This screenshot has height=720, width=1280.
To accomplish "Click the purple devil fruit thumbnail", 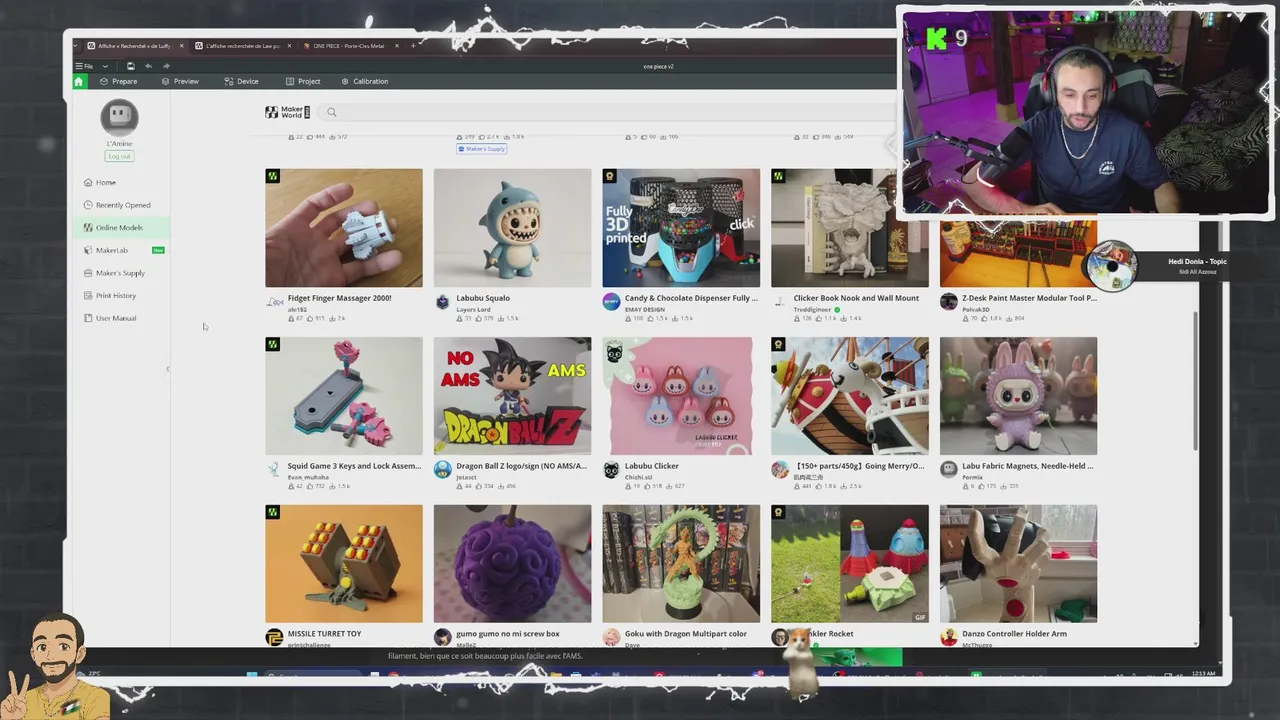I will pyautogui.click(x=512, y=564).
